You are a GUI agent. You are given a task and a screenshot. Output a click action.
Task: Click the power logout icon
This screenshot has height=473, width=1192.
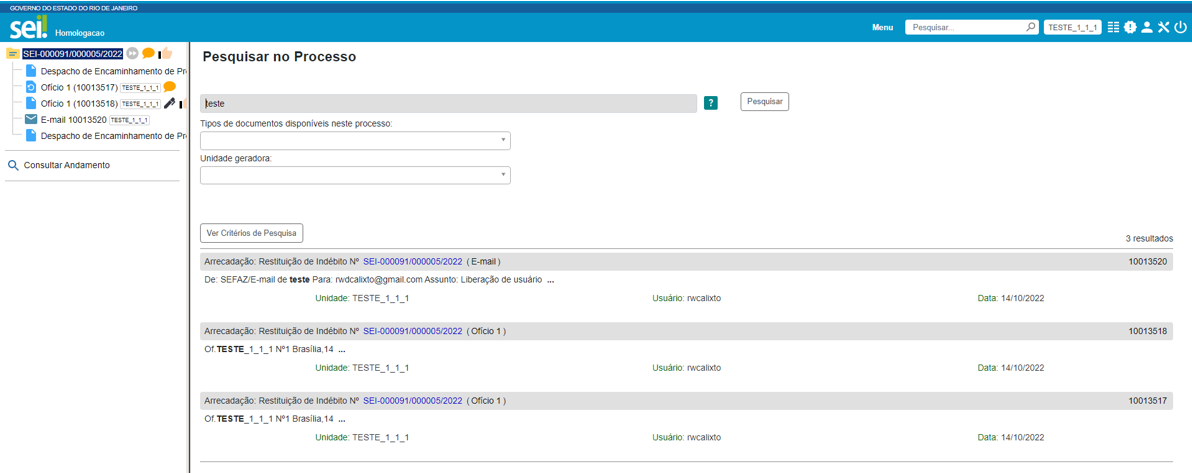(1180, 28)
